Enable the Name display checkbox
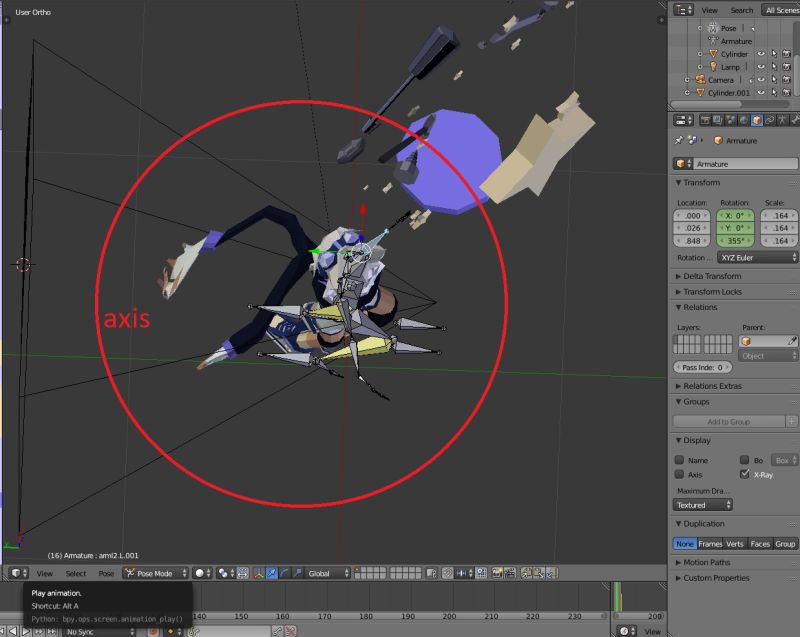 [679, 460]
